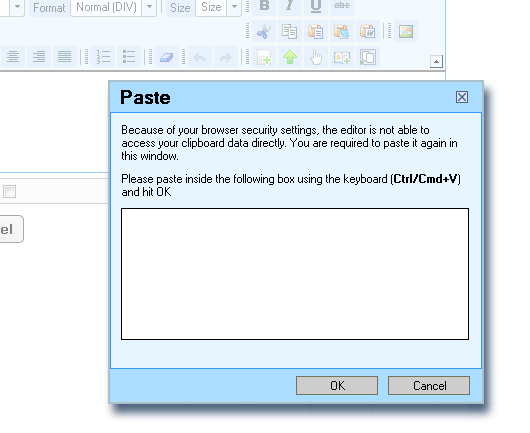Apply justify text alignment
Screen dimensions: 530x433
(64, 57)
